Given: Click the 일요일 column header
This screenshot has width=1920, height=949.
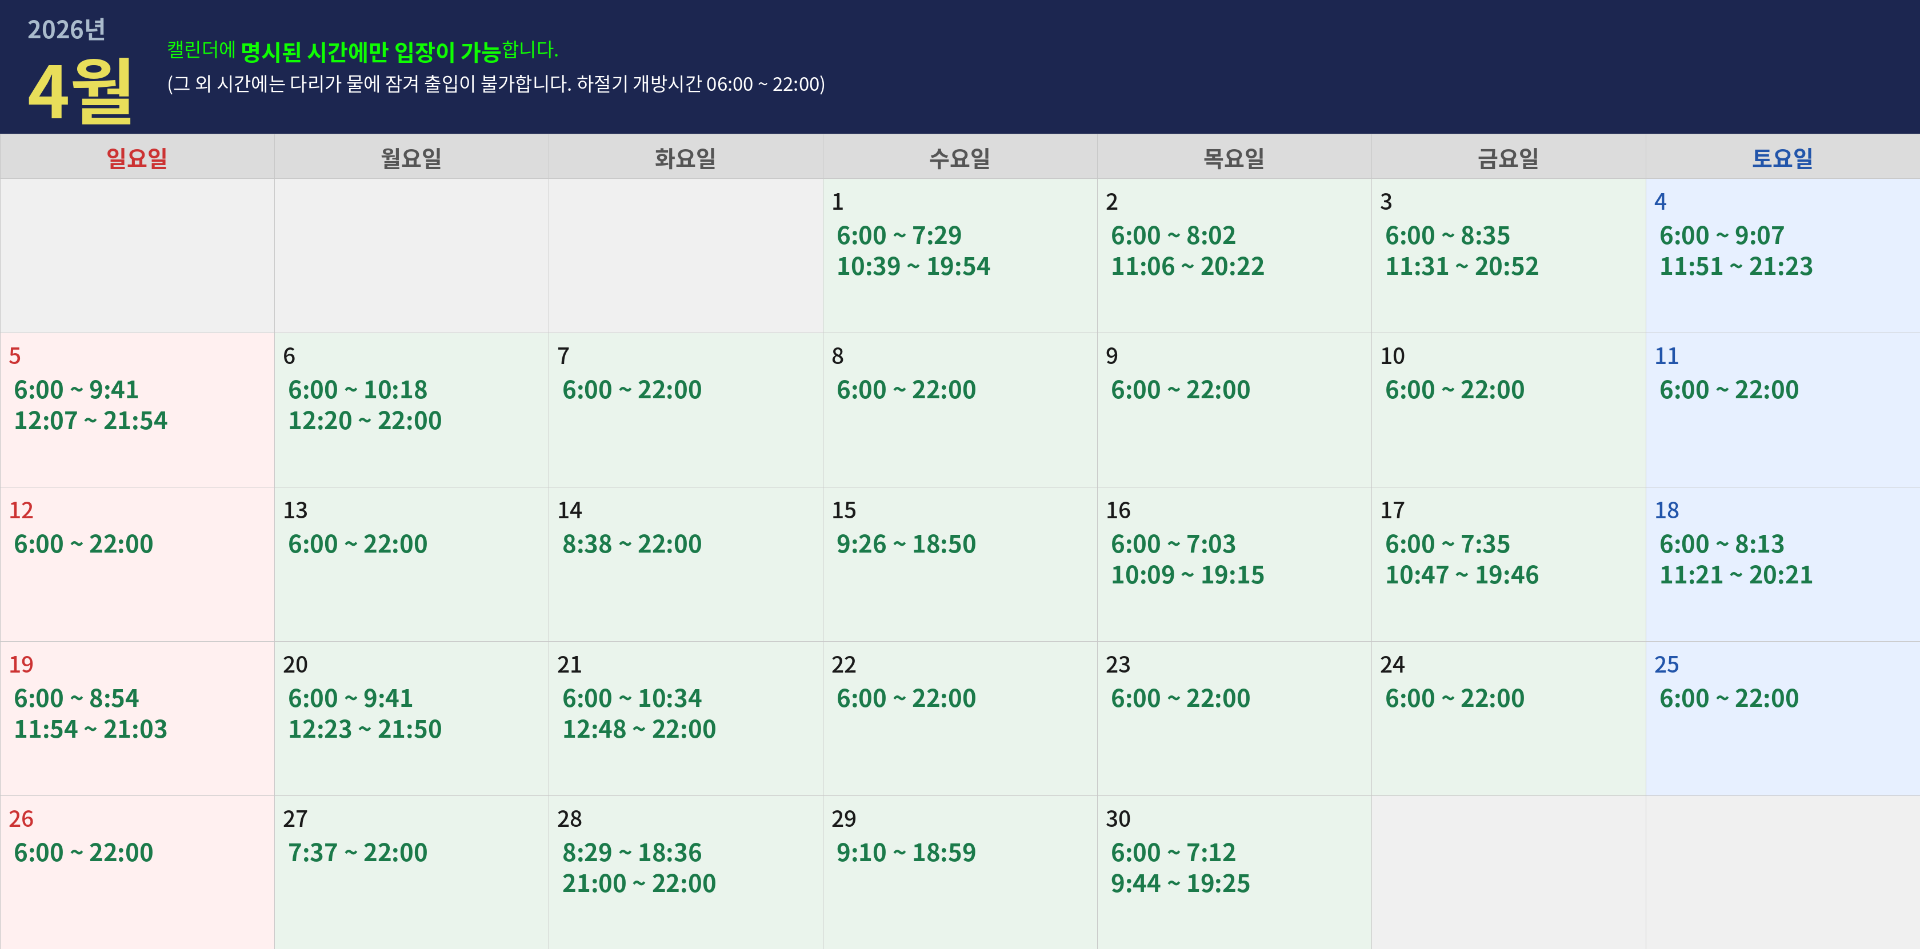Looking at the screenshot, I should pos(137,158).
